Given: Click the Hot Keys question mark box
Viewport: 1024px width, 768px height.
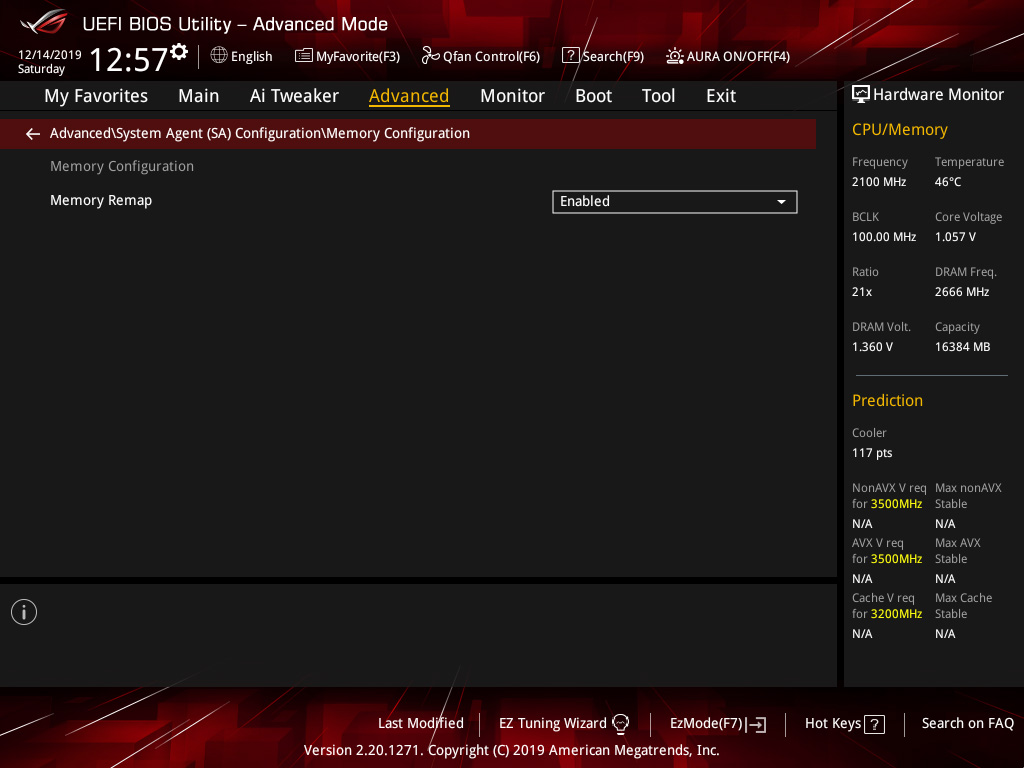Looking at the screenshot, I should (874, 724).
